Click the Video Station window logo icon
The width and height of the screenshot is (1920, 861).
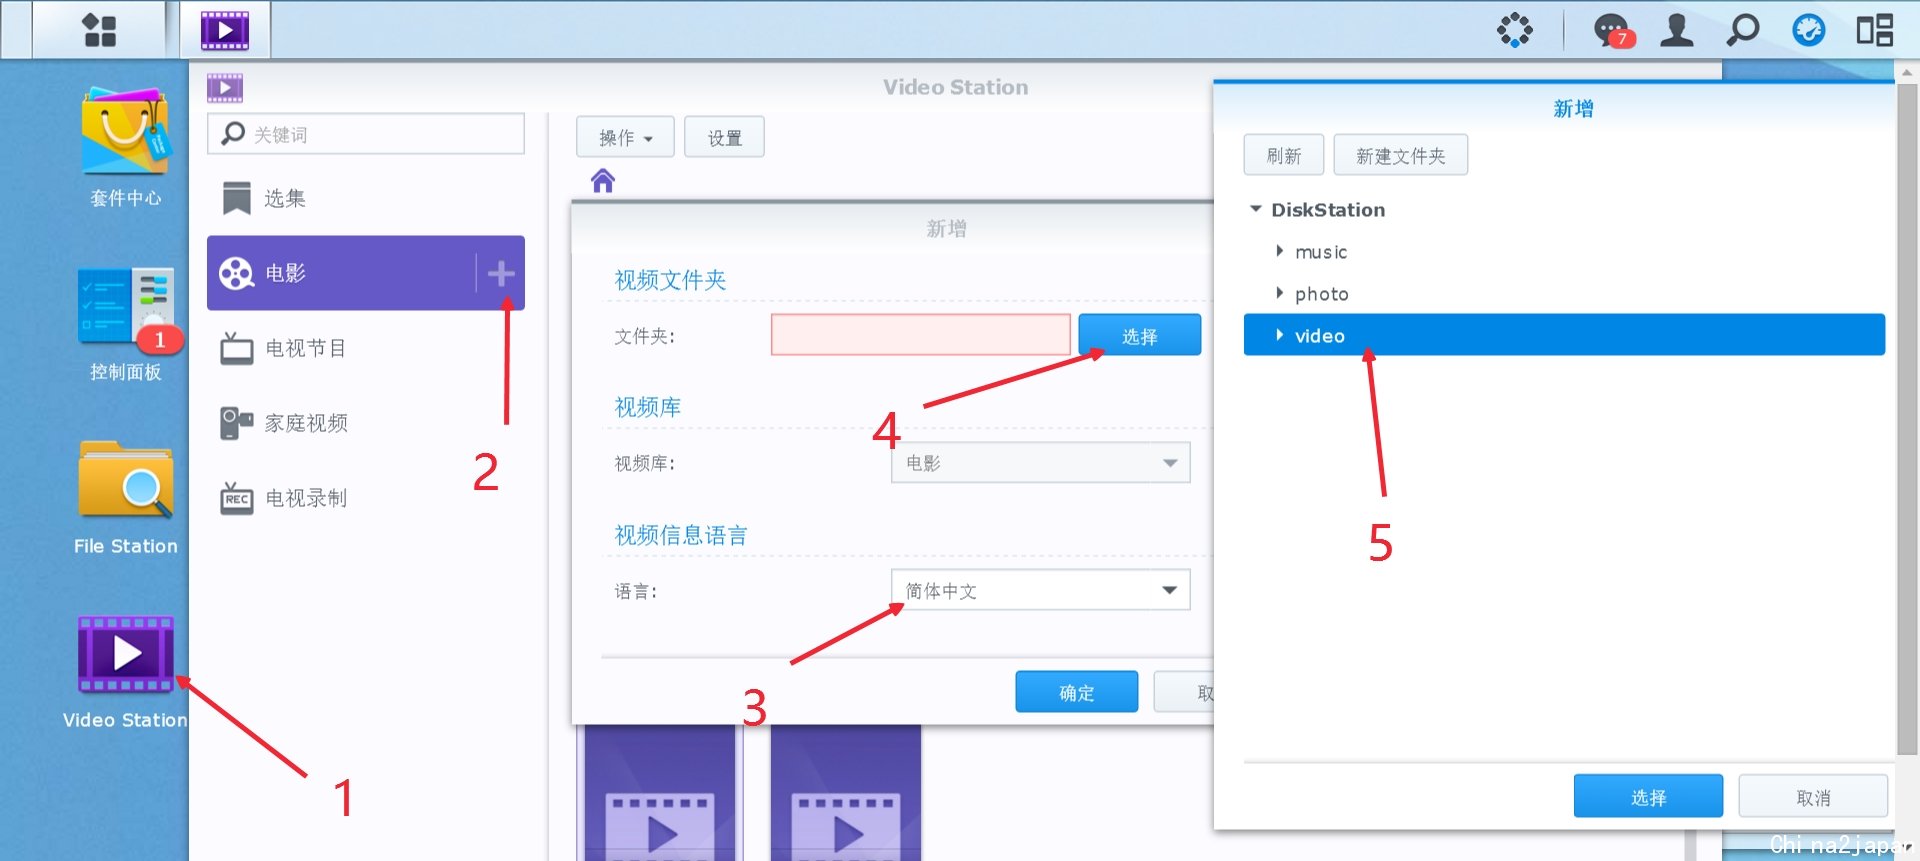tap(225, 88)
